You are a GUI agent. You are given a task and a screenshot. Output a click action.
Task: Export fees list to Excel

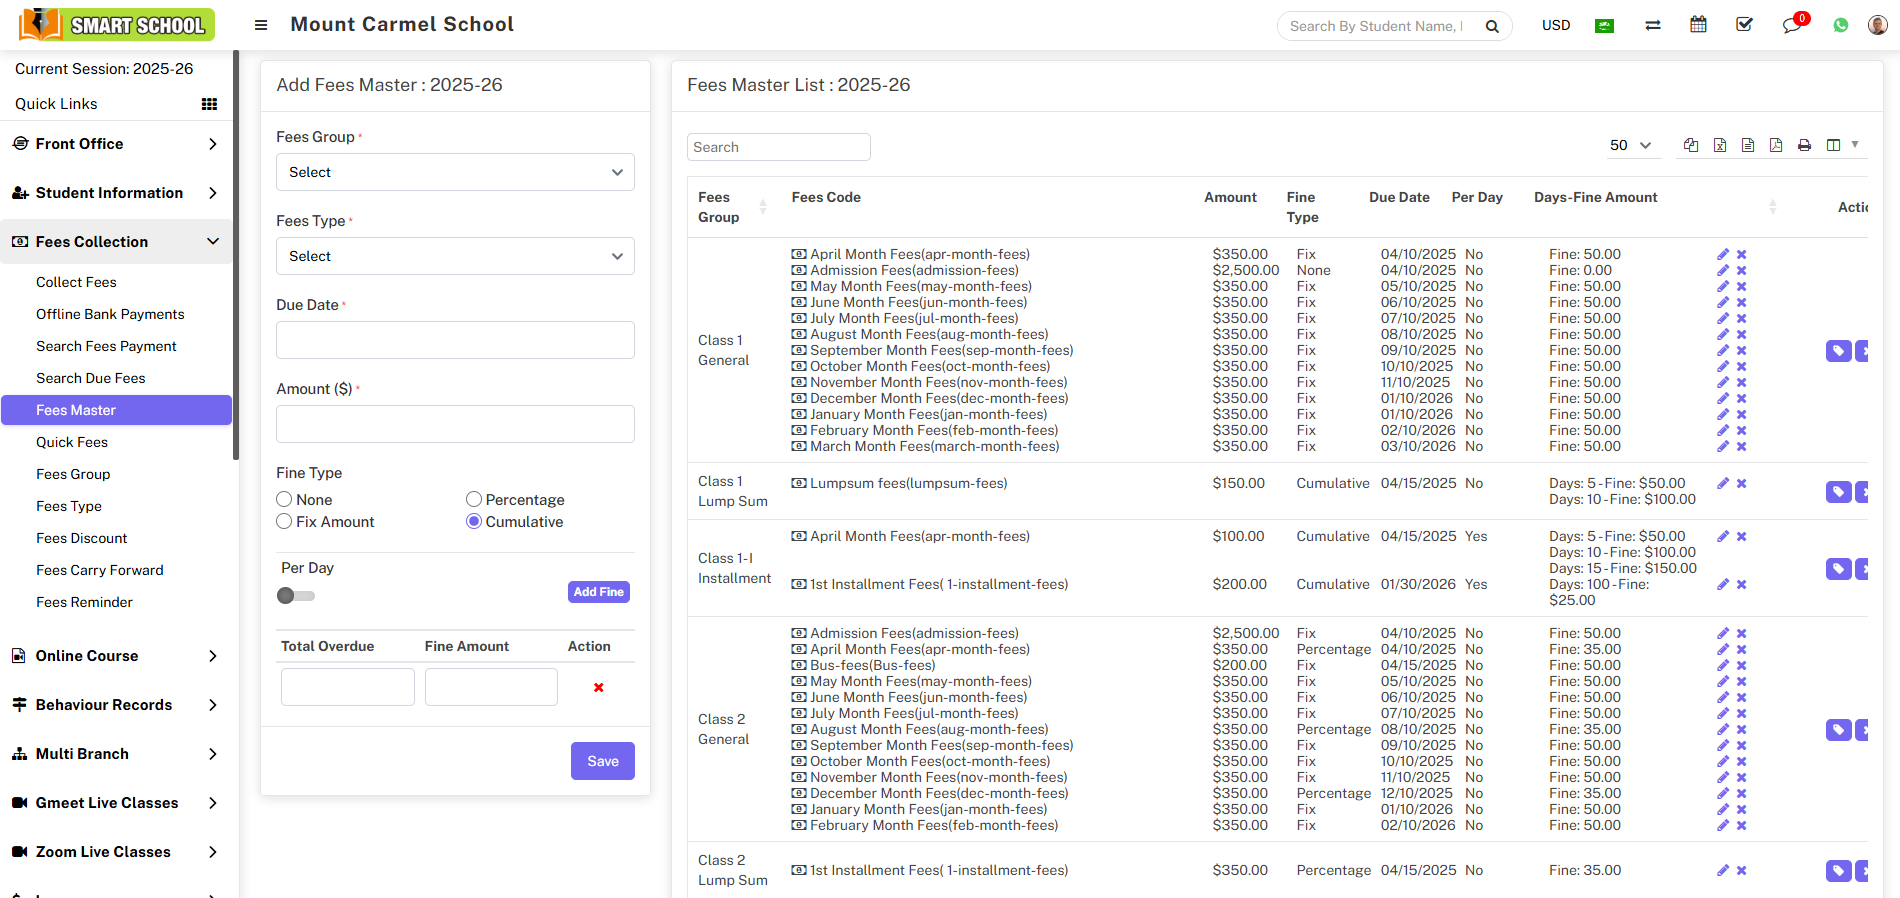click(x=1720, y=145)
